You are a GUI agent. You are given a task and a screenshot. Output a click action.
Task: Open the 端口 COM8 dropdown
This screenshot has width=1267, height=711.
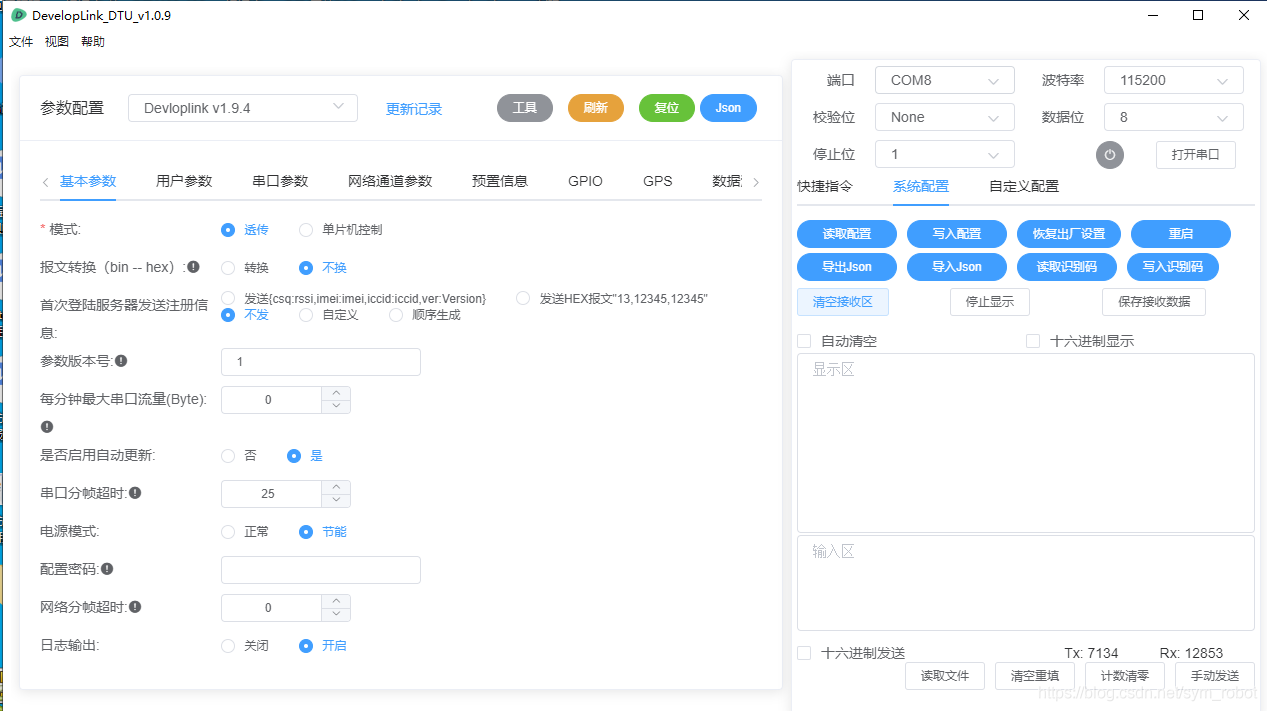click(944, 80)
